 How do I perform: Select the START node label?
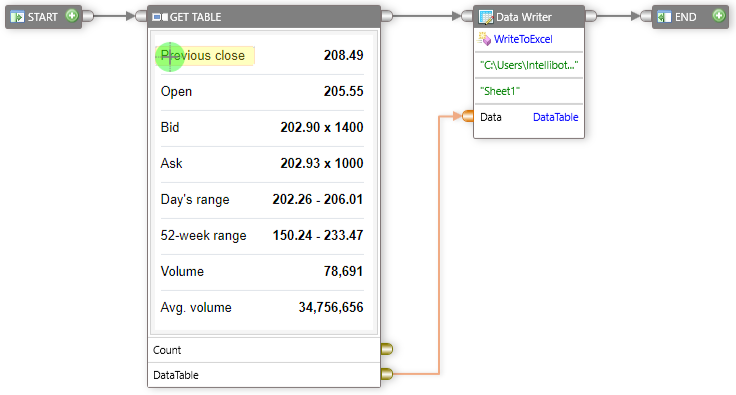click(43, 17)
